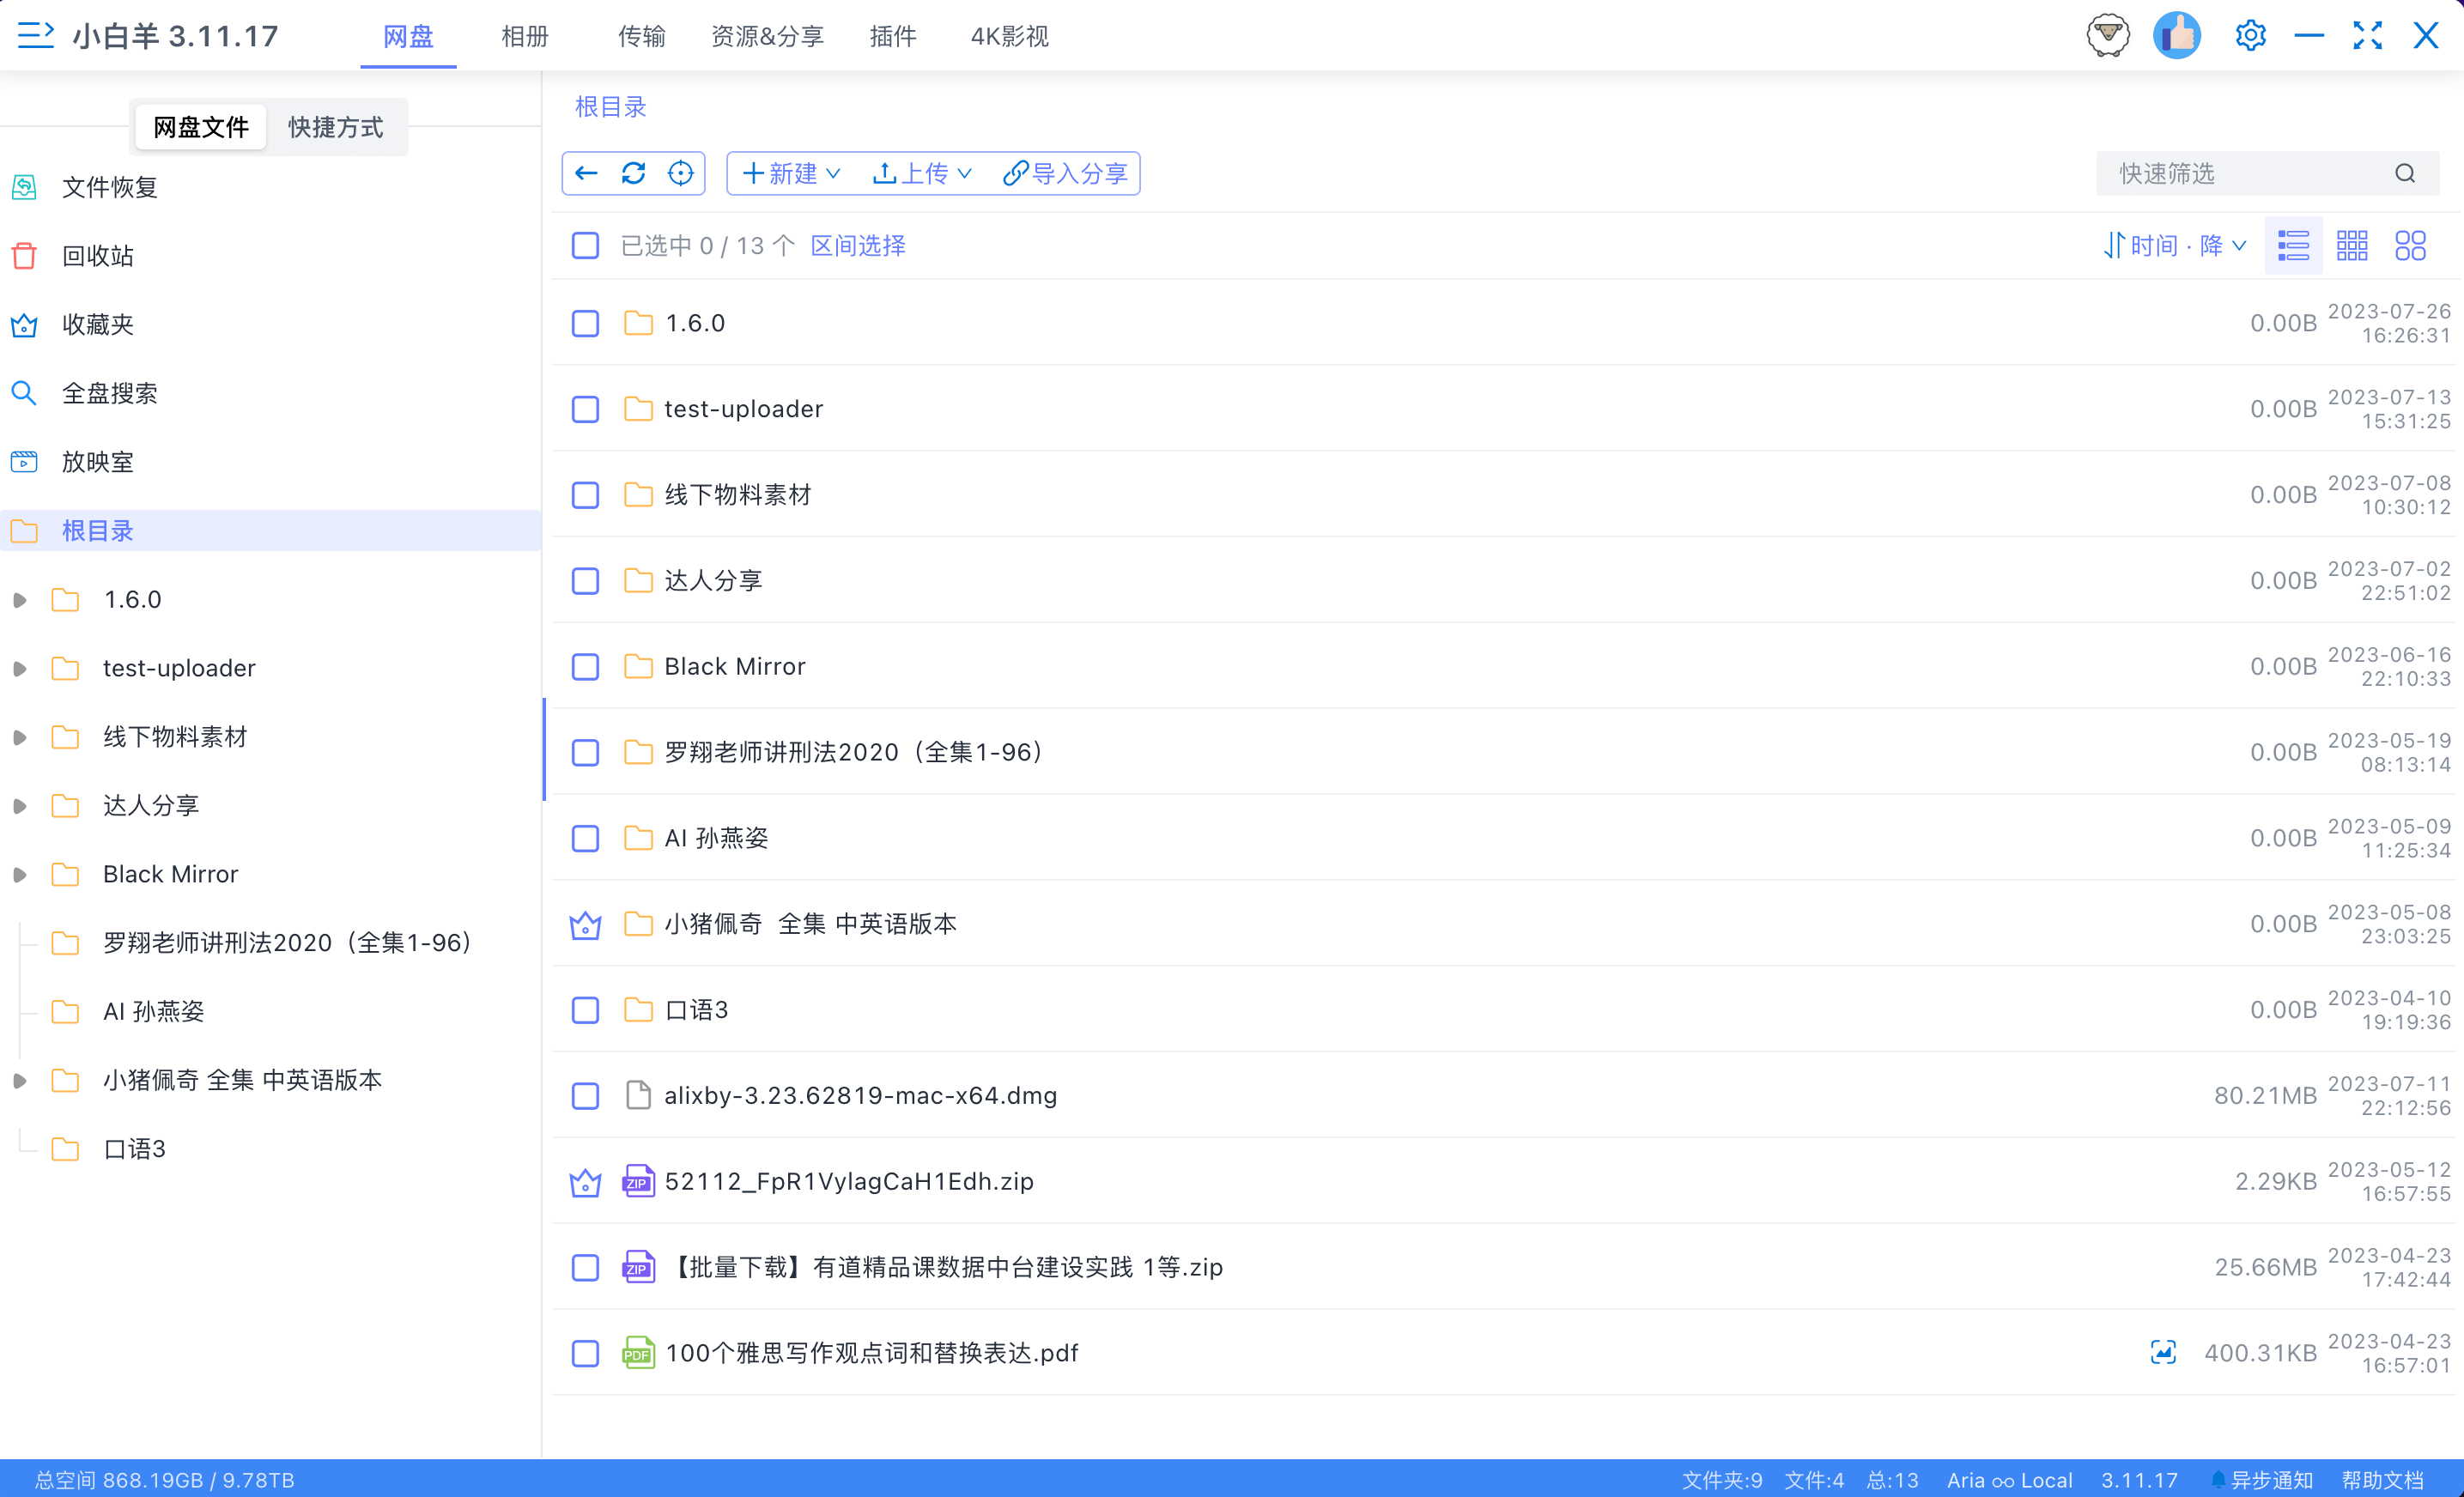Open 收藏夹 favorites in the sidebar

[98, 324]
